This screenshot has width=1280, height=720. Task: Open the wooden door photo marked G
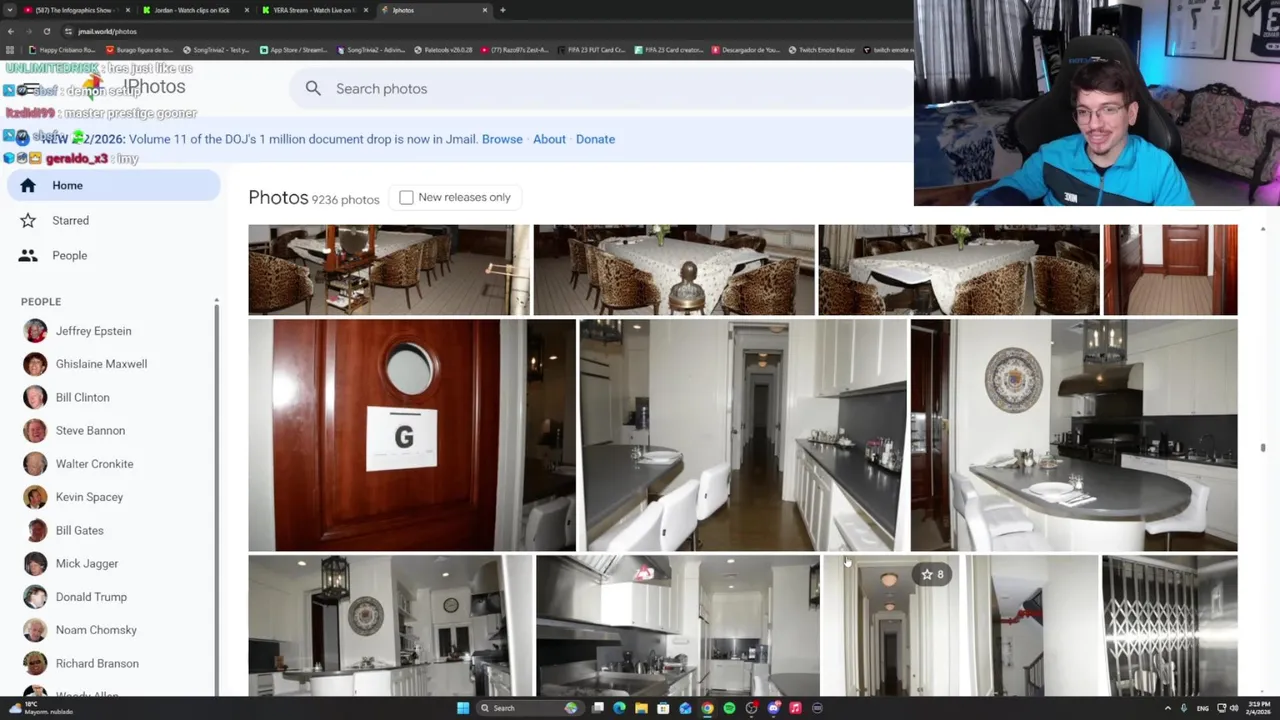click(411, 435)
